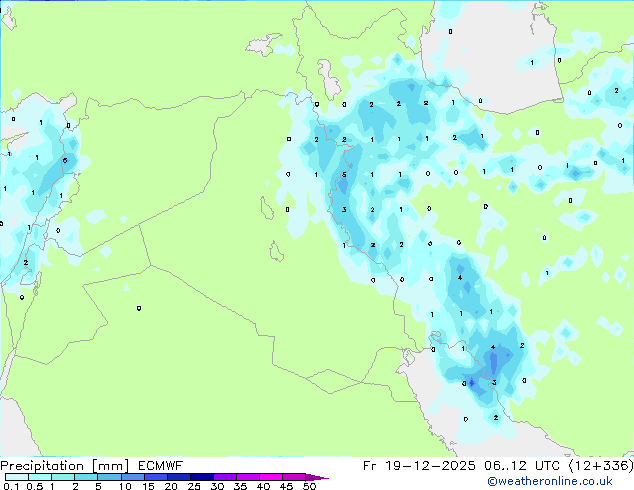634x490 pixels.
Task: Click the 45–50 mm legend color box
Action: 294,477
